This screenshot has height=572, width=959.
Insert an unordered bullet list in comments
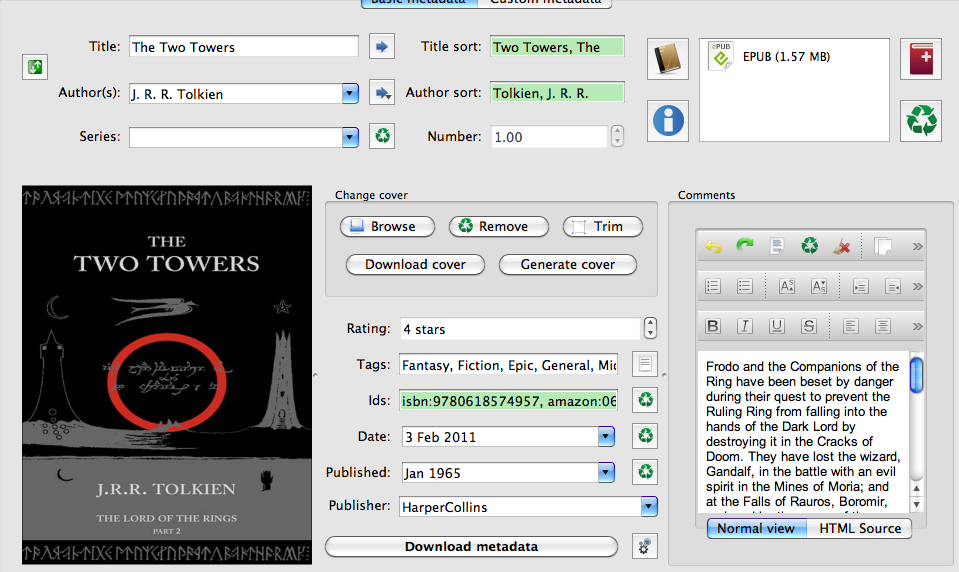point(744,286)
